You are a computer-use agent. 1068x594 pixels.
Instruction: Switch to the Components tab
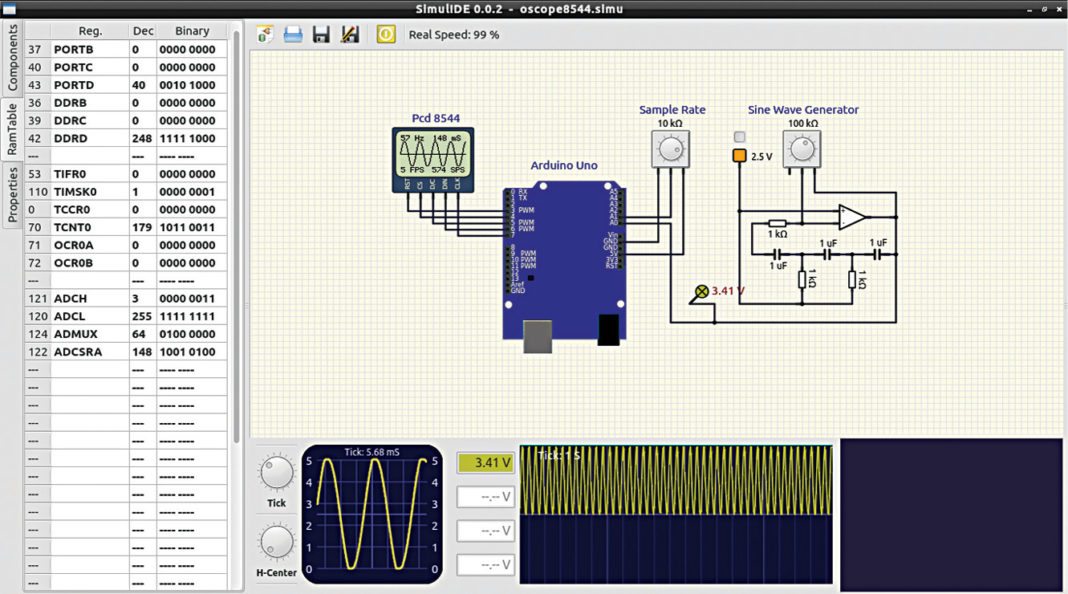pos(12,45)
